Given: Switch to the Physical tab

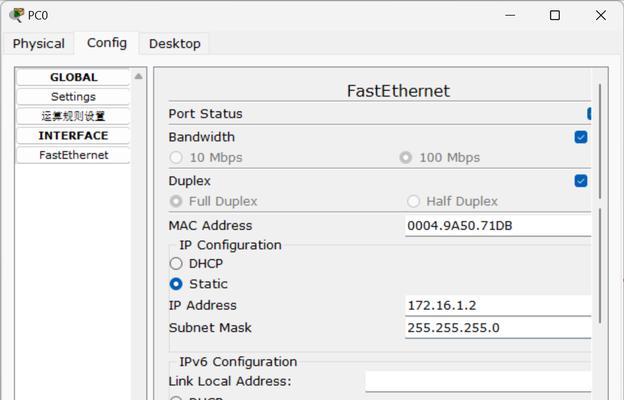Looking at the screenshot, I should point(39,43).
